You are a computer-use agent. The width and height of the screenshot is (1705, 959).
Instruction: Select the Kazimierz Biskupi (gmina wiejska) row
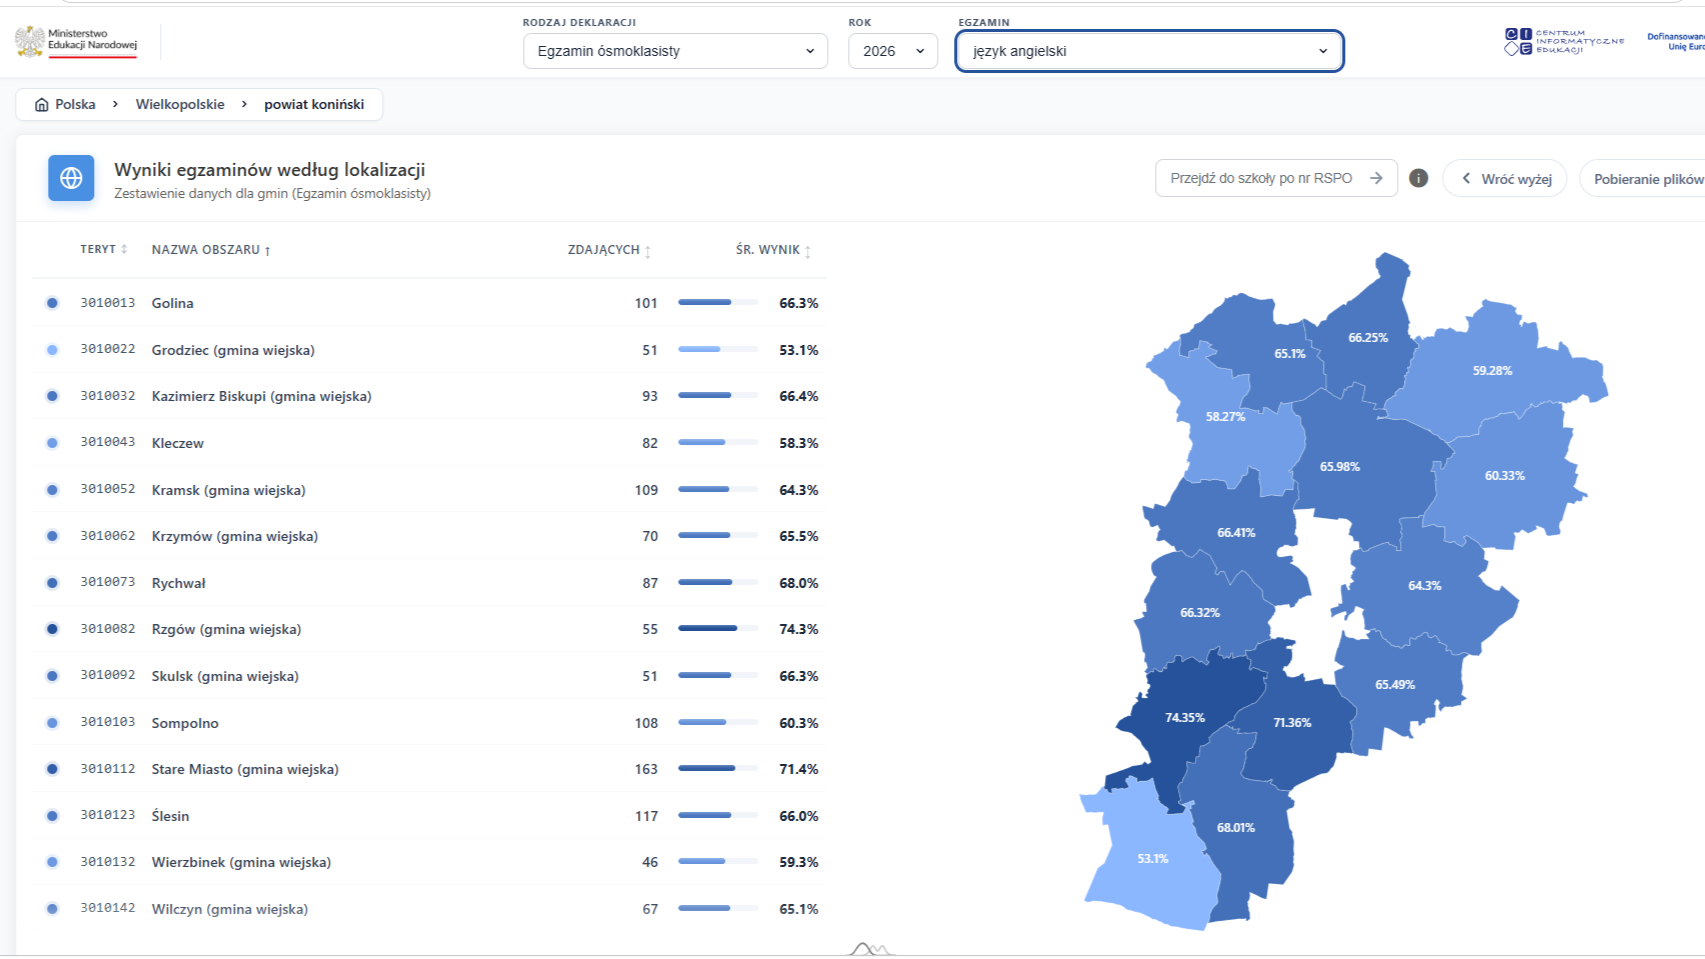tap(428, 396)
